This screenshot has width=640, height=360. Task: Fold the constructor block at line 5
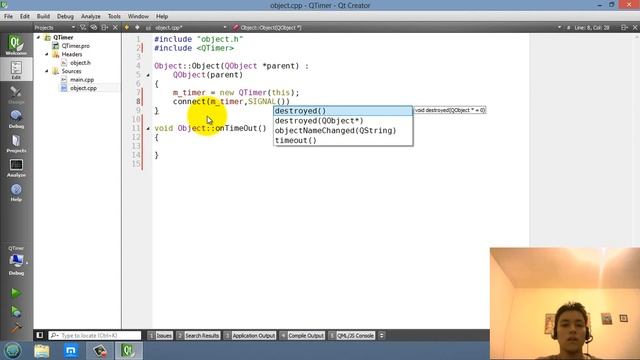point(148,75)
